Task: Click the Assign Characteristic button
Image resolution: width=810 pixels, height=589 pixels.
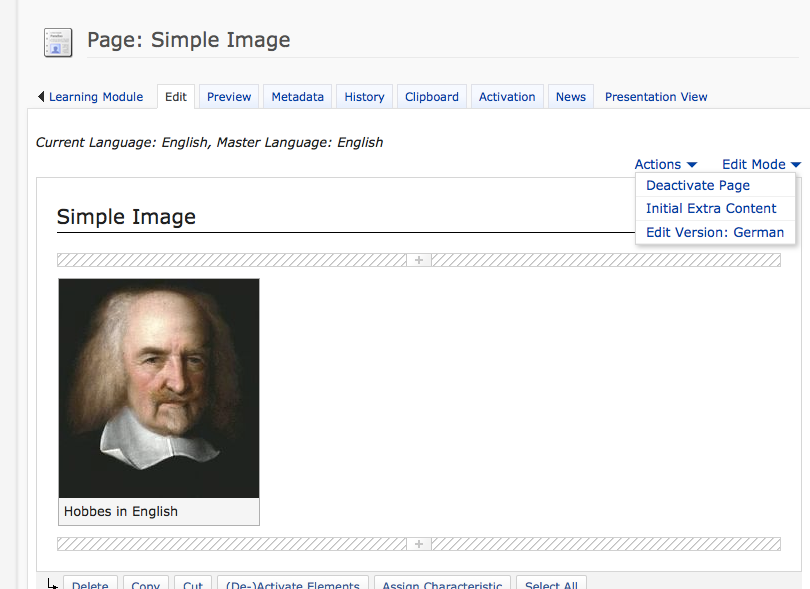Action: point(441,584)
